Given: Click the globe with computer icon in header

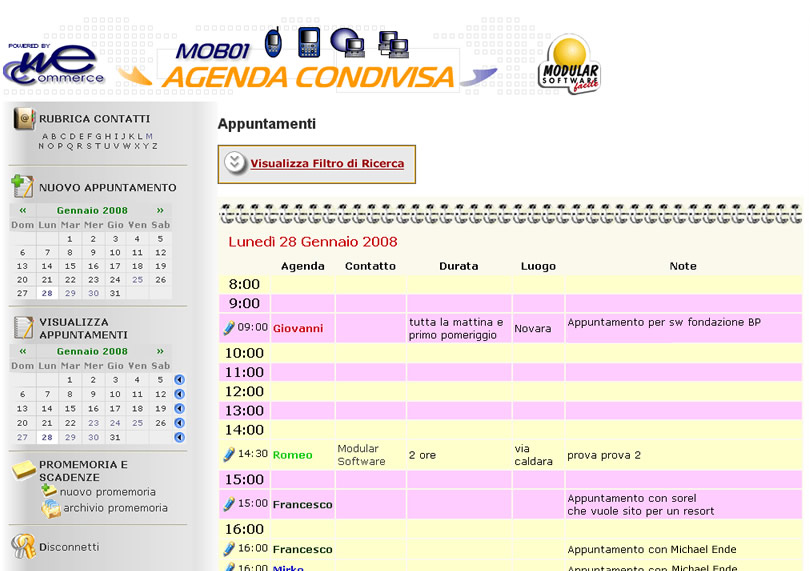Looking at the screenshot, I should tap(348, 42).
